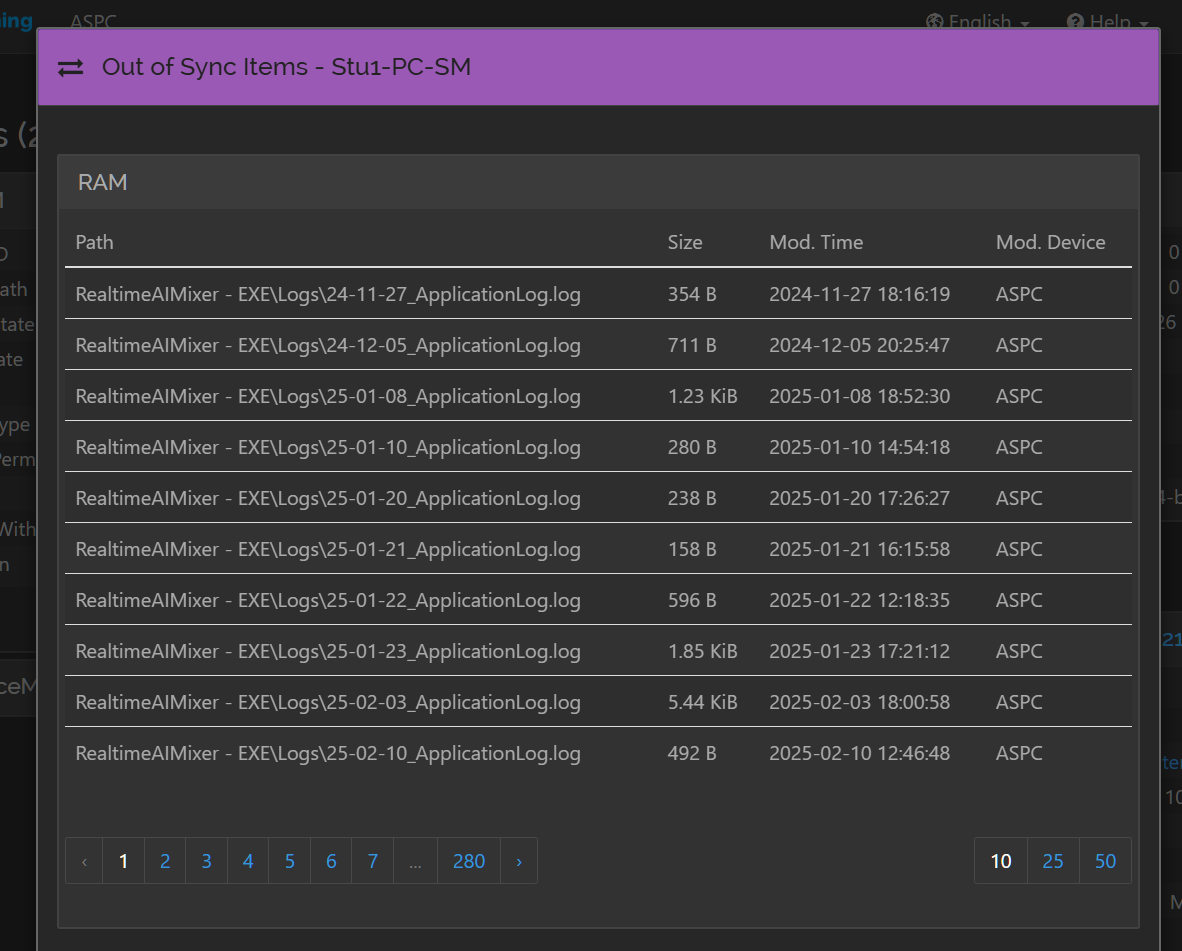Image resolution: width=1182 pixels, height=951 pixels.
Task: Click the pagination ellipsis button
Action: [415, 861]
